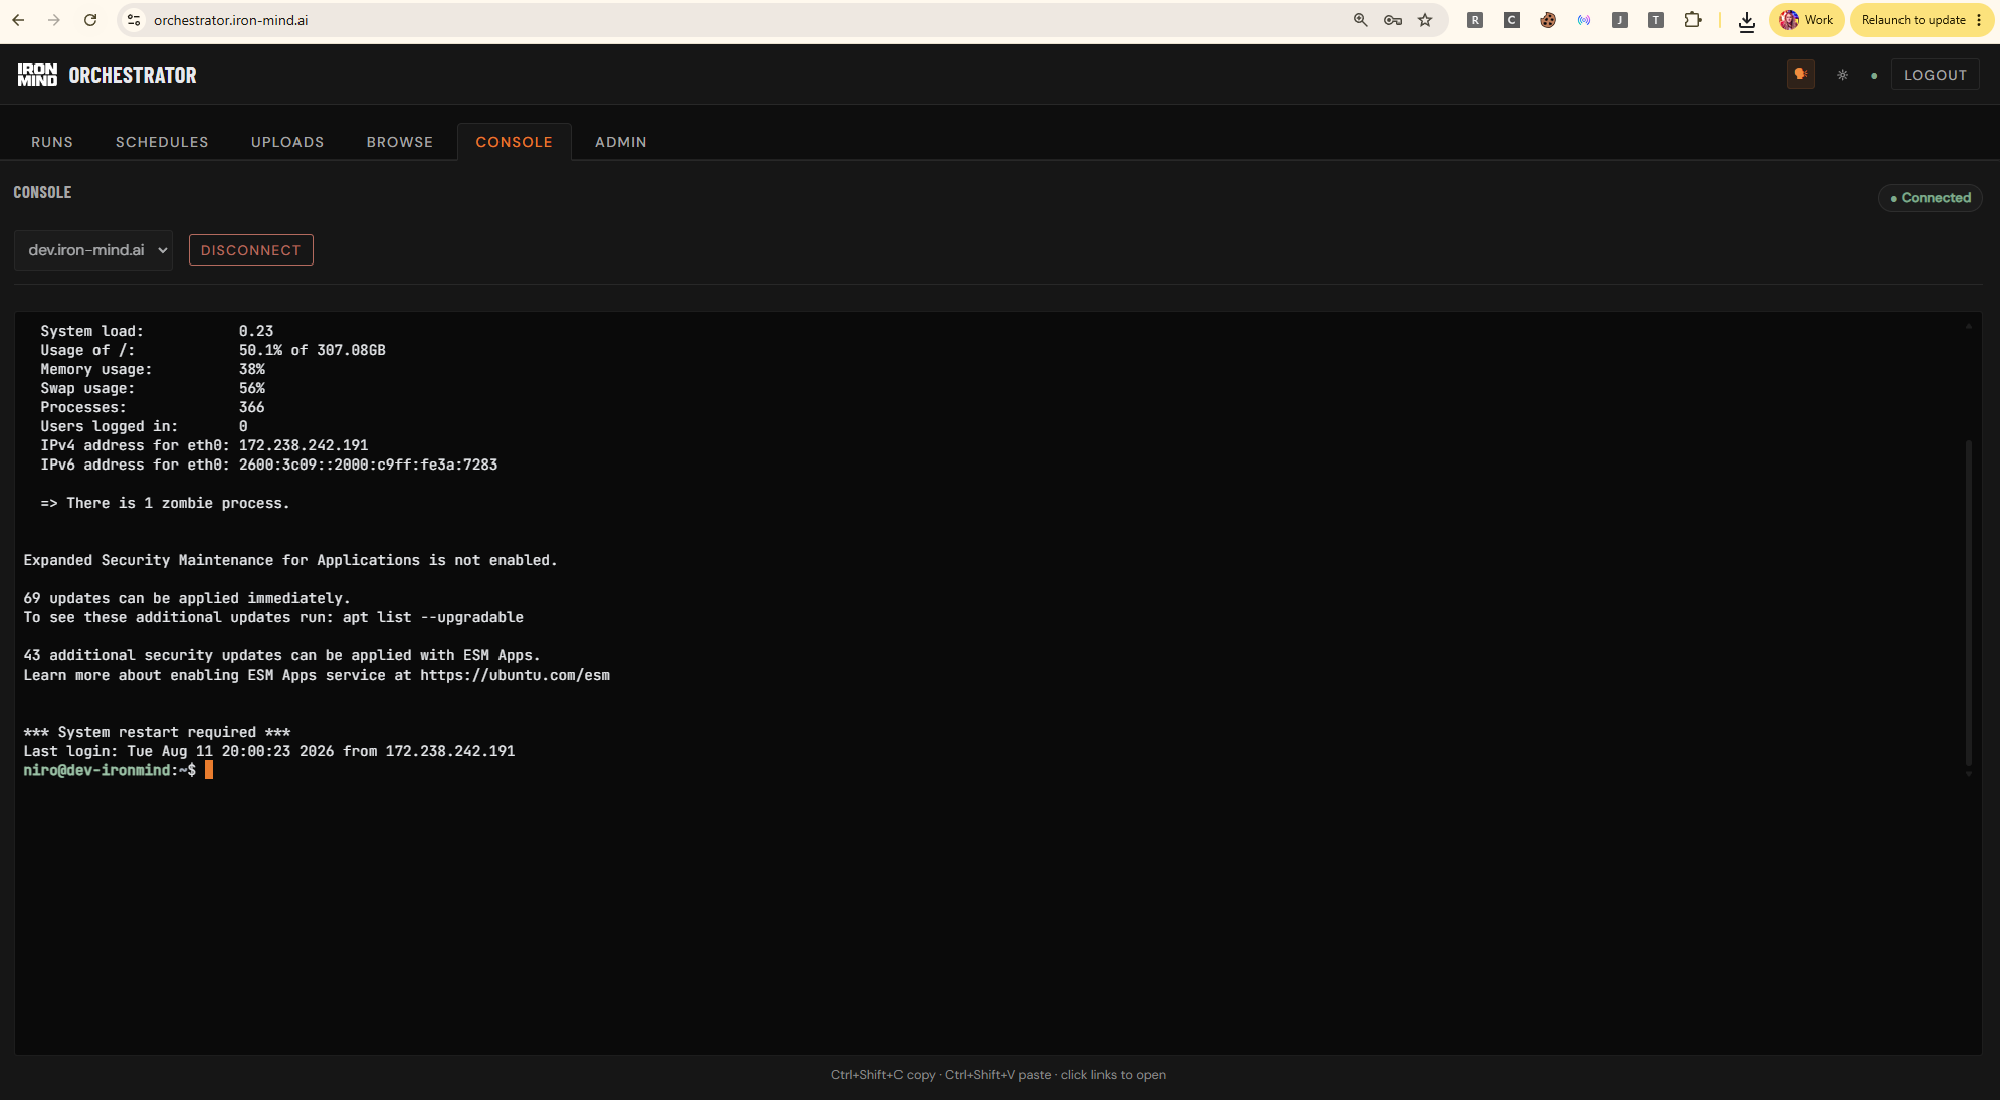Switch to the RUNS tab

click(x=52, y=142)
